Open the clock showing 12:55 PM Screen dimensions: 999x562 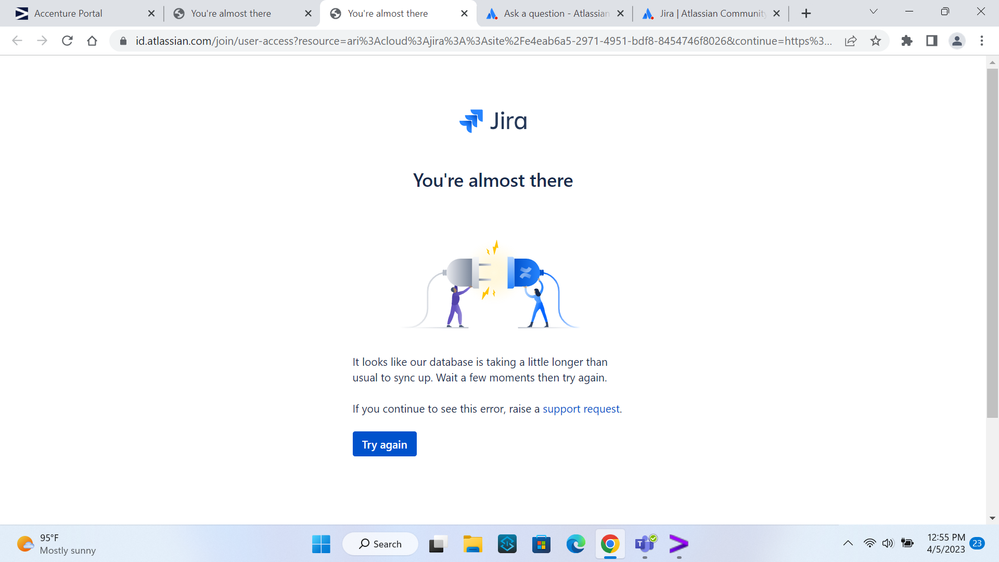[x=945, y=544]
